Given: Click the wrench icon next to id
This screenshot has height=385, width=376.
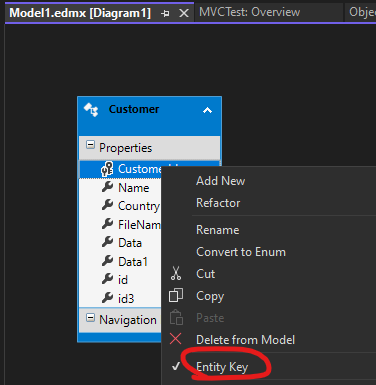Looking at the screenshot, I should pyautogui.click(x=107, y=279).
